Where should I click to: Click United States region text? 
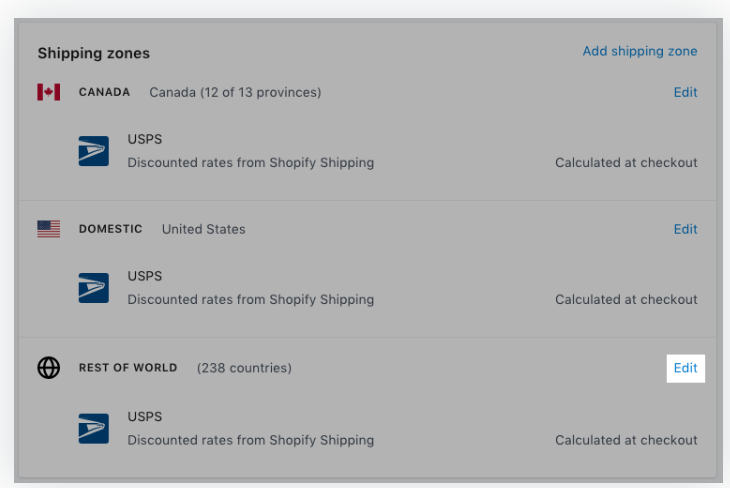tap(203, 229)
